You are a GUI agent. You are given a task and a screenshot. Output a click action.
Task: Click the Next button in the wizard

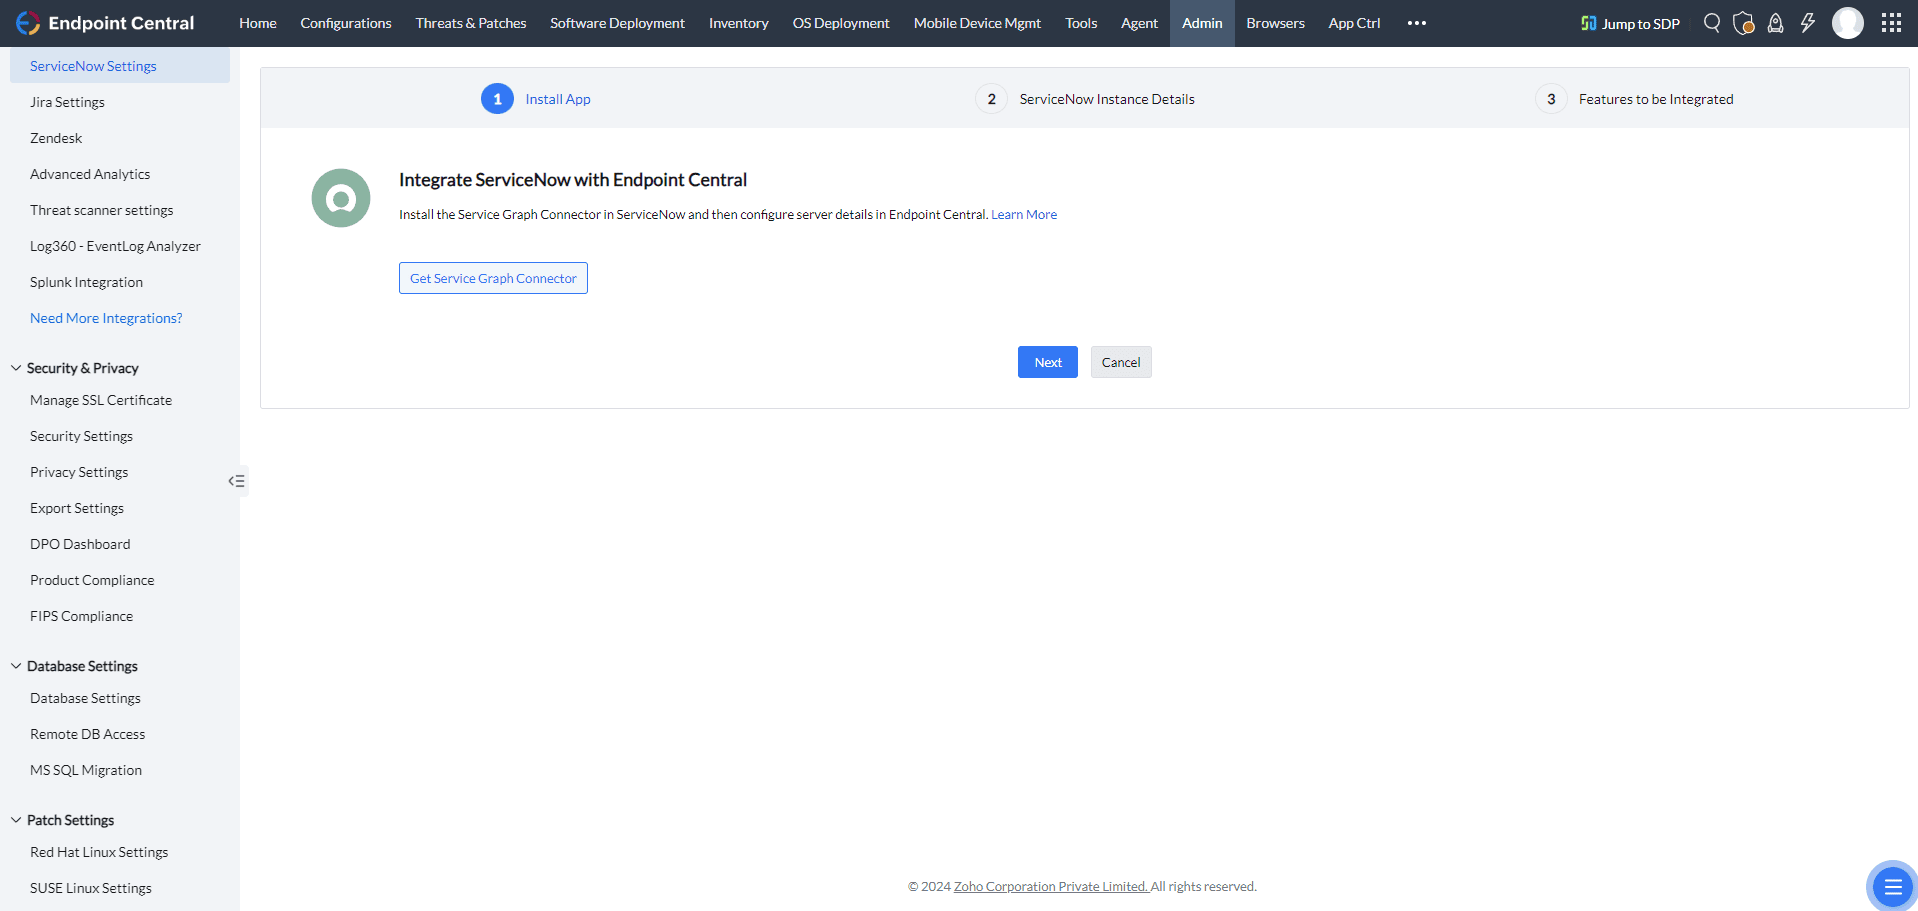[1047, 361]
